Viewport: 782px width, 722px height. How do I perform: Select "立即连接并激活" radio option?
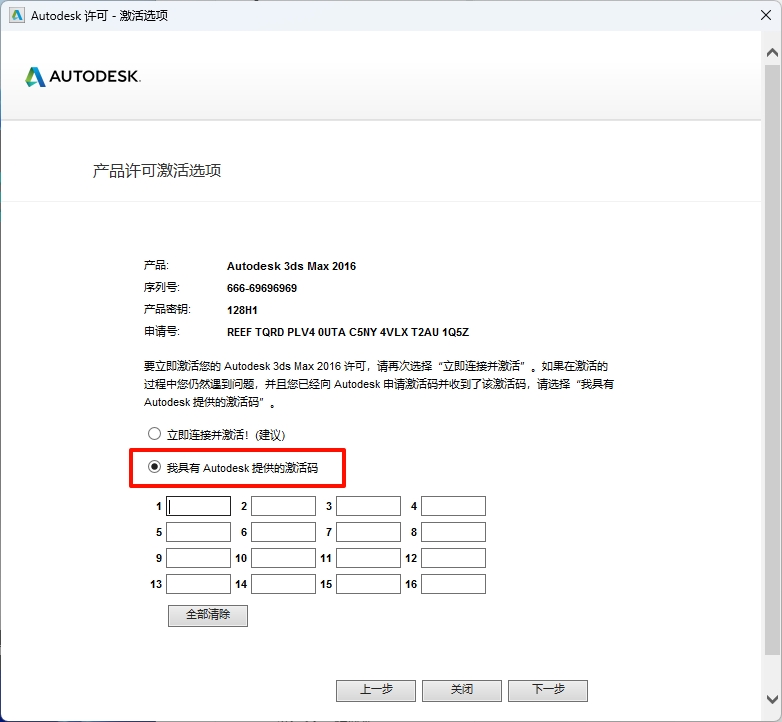154,434
